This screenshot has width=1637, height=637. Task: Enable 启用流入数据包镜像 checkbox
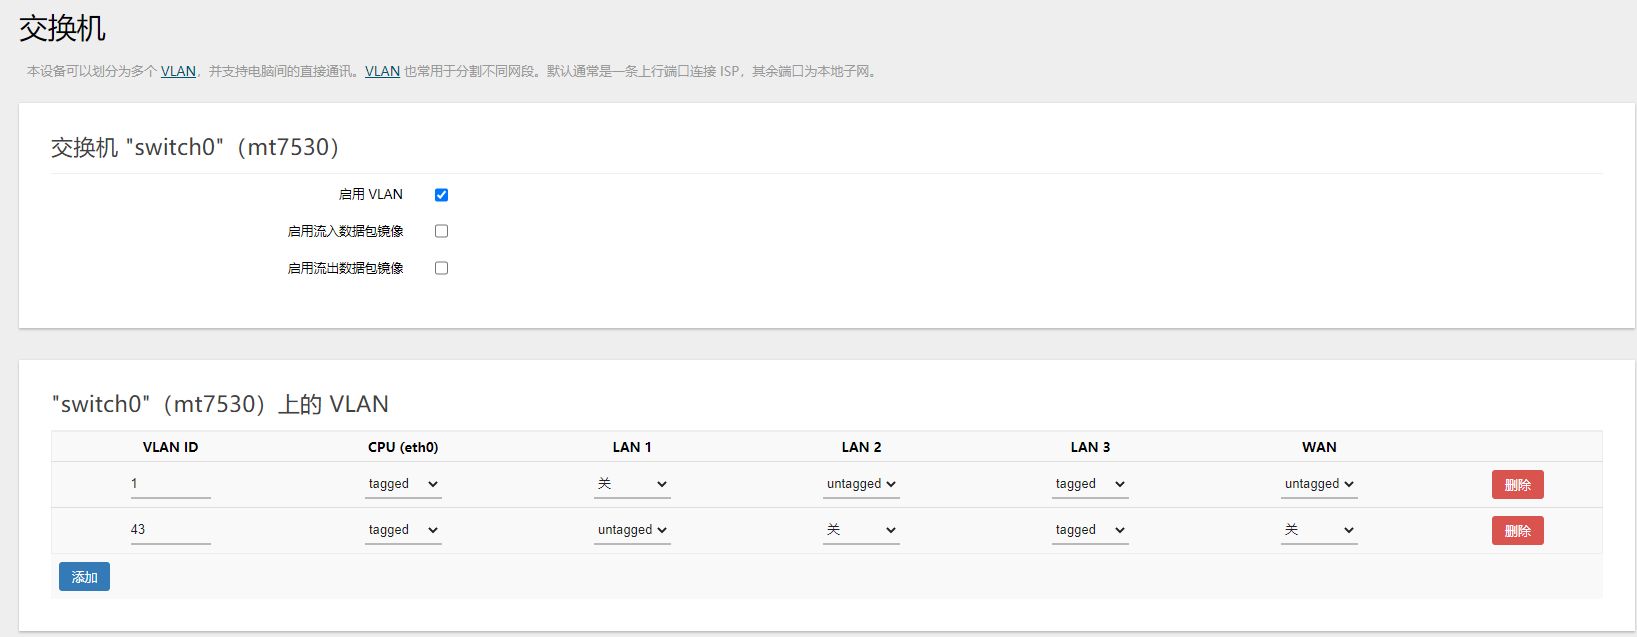tap(441, 231)
